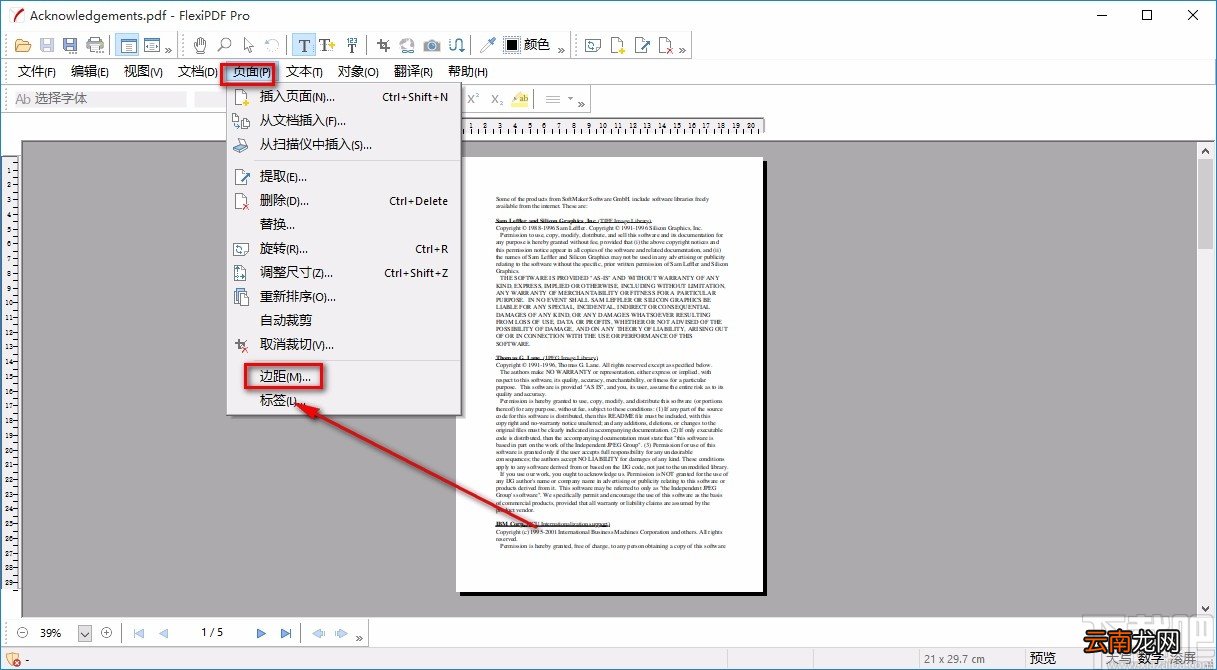Choose 提取(E)... menu entry

[343, 177]
